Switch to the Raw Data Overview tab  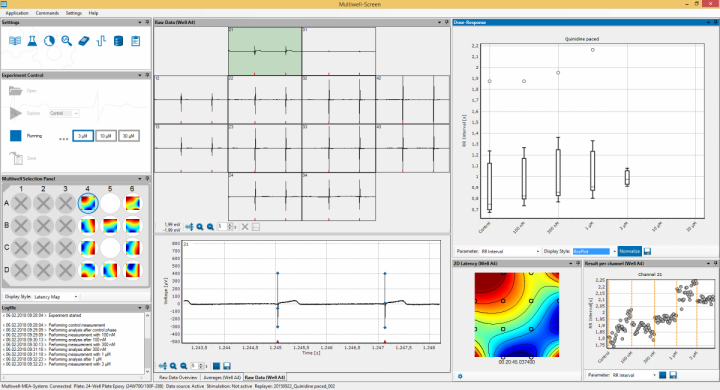click(178, 377)
